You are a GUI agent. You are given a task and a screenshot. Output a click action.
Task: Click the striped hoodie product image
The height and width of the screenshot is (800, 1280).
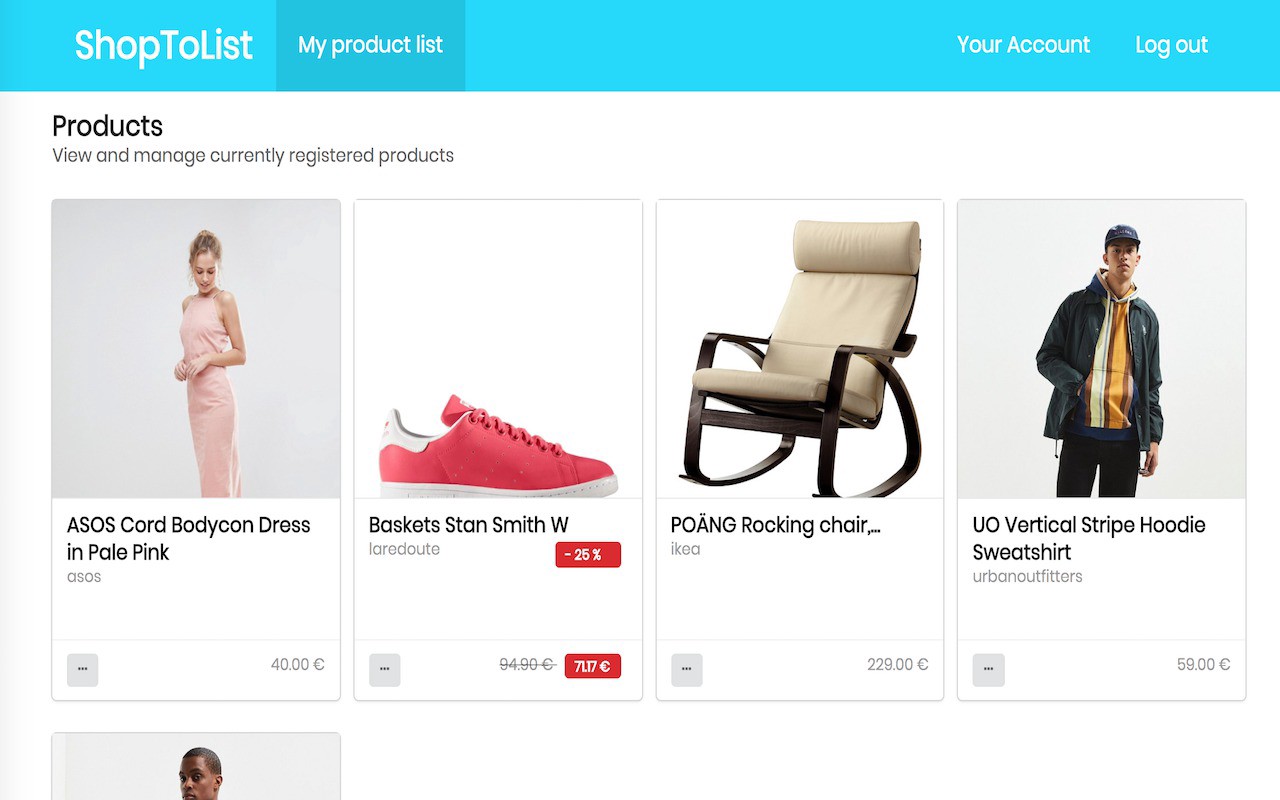click(x=1101, y=348)
